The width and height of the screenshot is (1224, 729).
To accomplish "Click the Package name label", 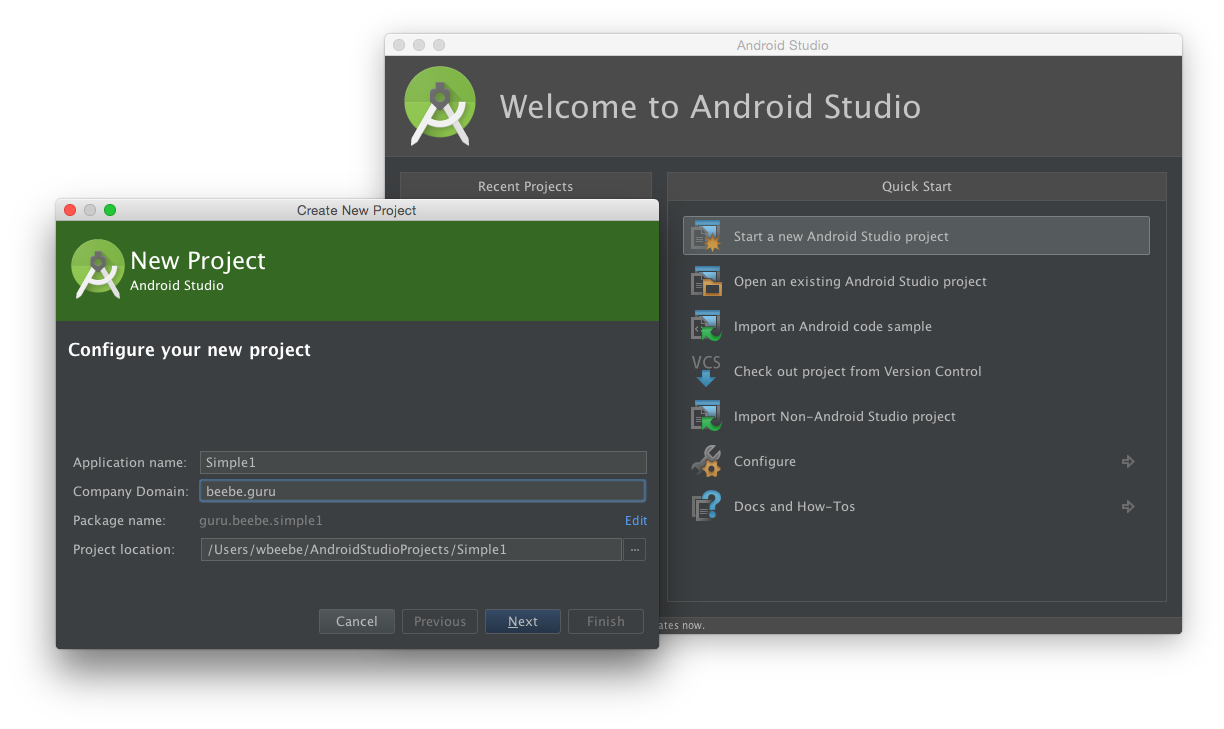I will 120,520.
